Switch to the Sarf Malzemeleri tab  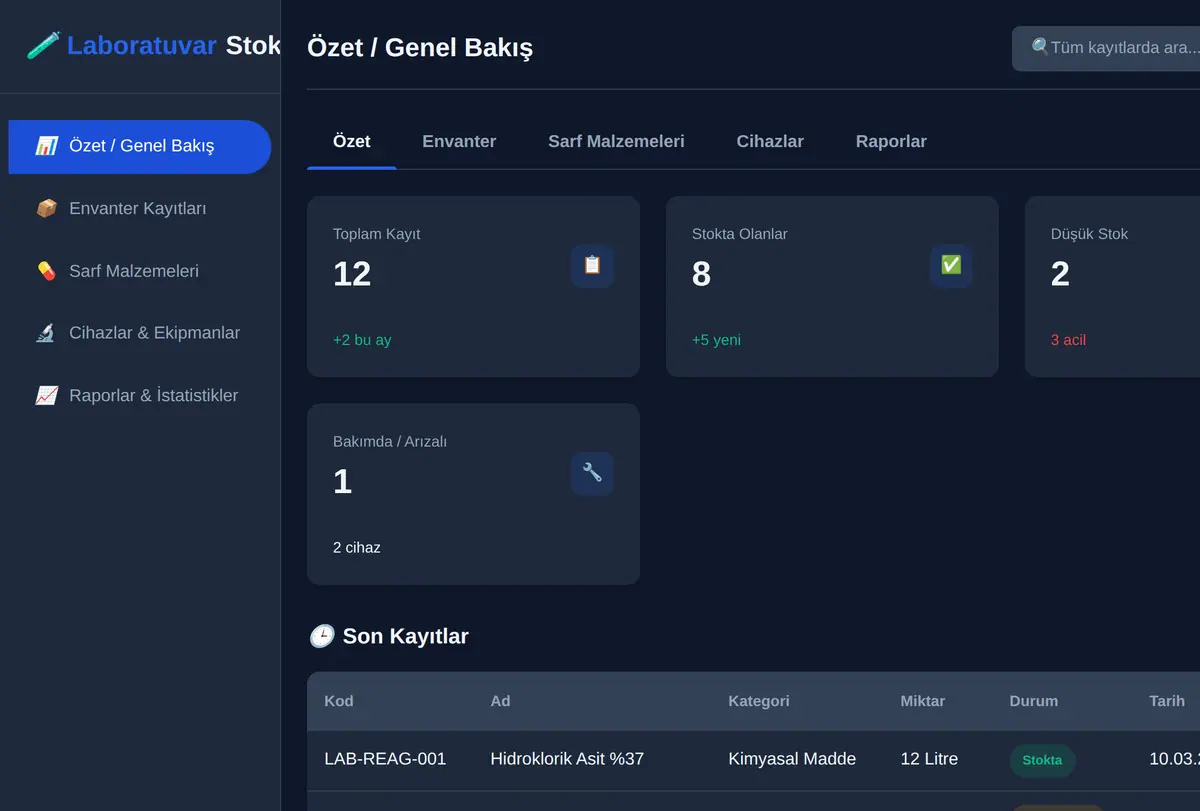point(616,141)
